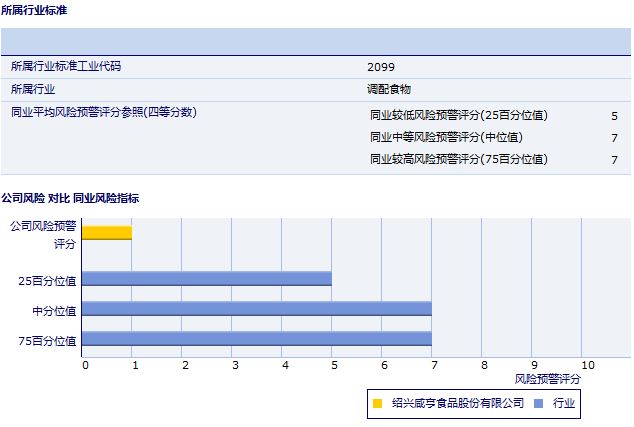Click the median score value 7

(x=614, y=138)
